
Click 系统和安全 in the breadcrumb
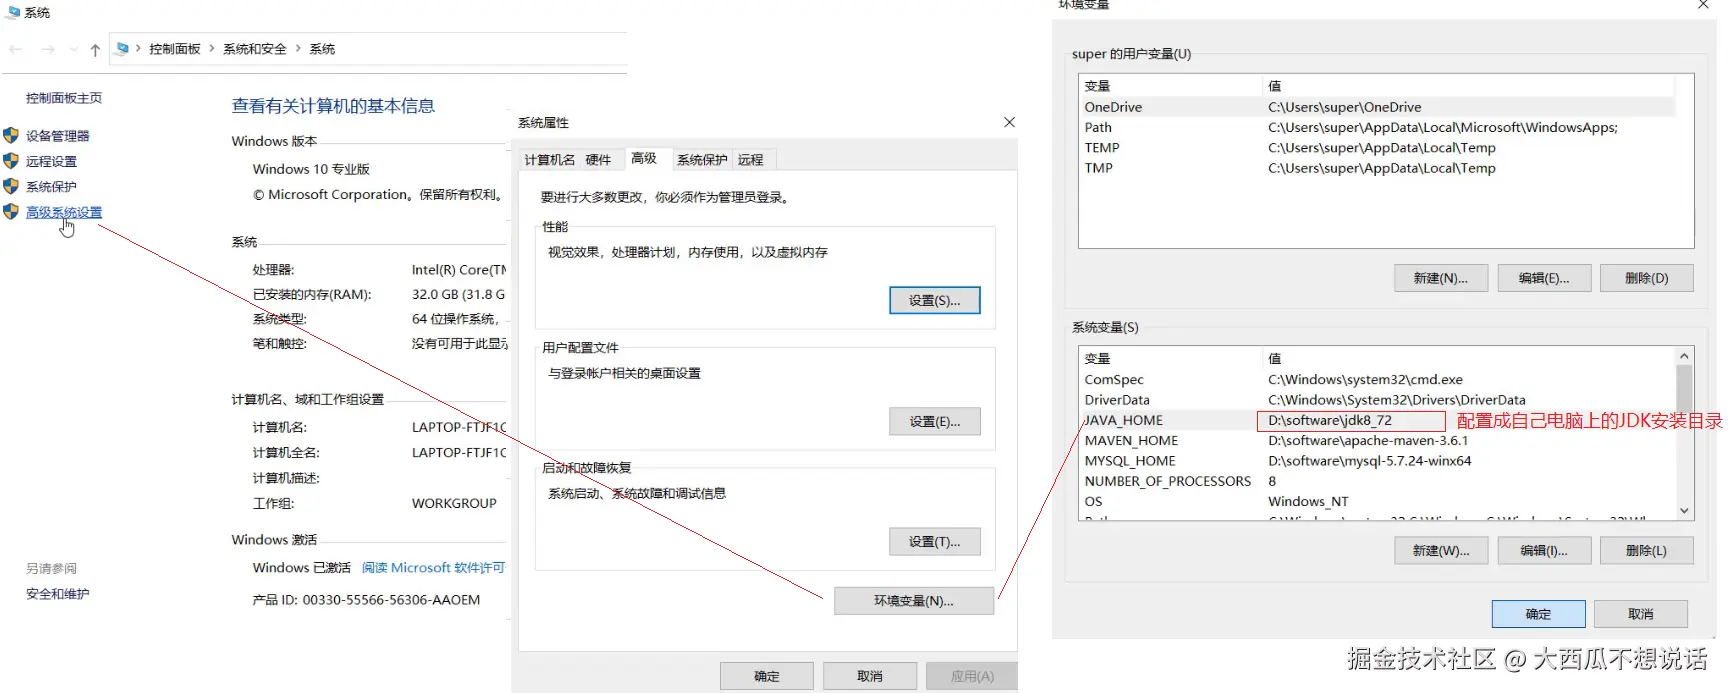[255, 49]
